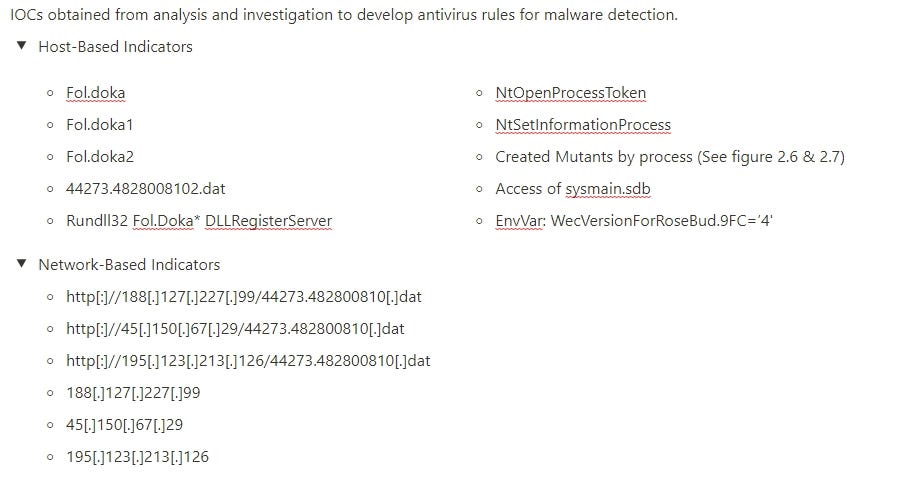The width and height of the screenshot is (904, 482).
Task: Click the EnvVar WecVersionForRoseBud entry
Action: (x=634, y=220)
